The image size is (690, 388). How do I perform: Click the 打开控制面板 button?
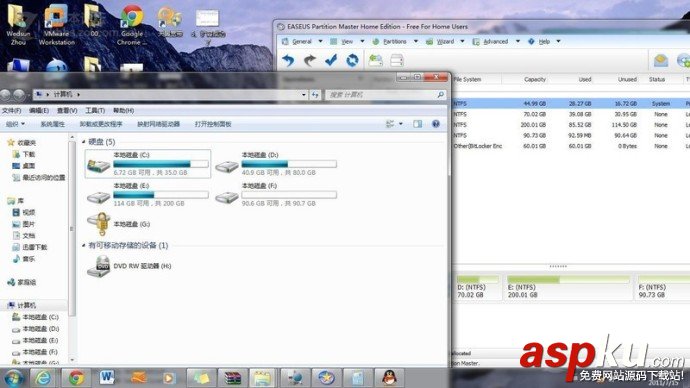[x=213, y=124]
